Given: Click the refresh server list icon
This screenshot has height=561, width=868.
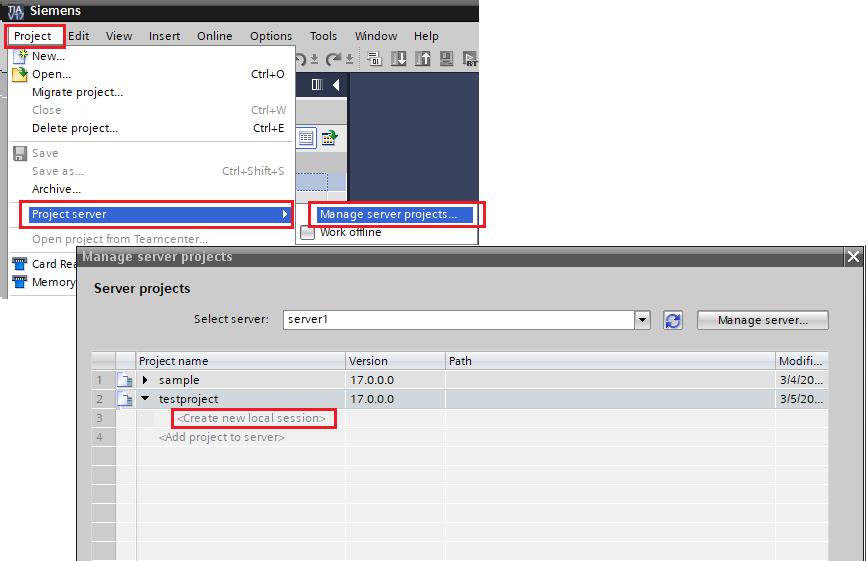Looking at the screenshot, I should pyautogui.click(x=673, y=320).
